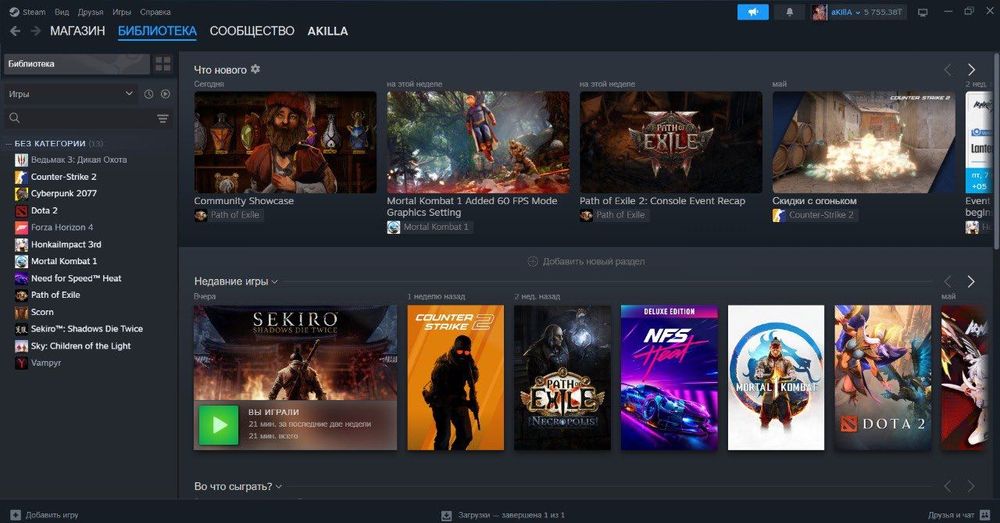The height and width of the screenshot is (523, 1000).
Task: Click the Counter-Strike 2 news tag
Action: pos(814,215)
